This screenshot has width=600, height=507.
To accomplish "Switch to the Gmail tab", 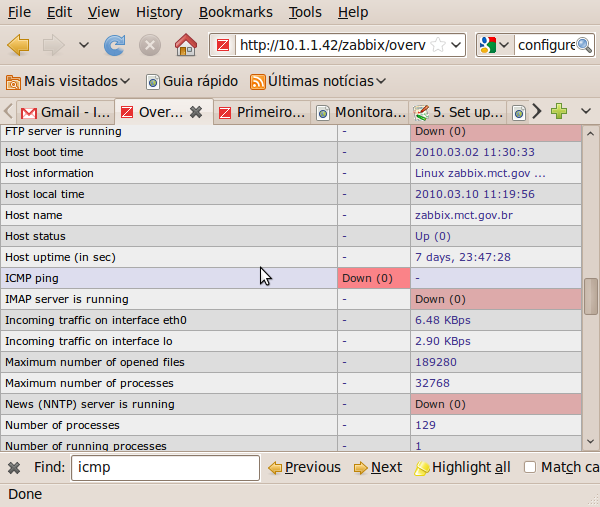I will 65,112.
